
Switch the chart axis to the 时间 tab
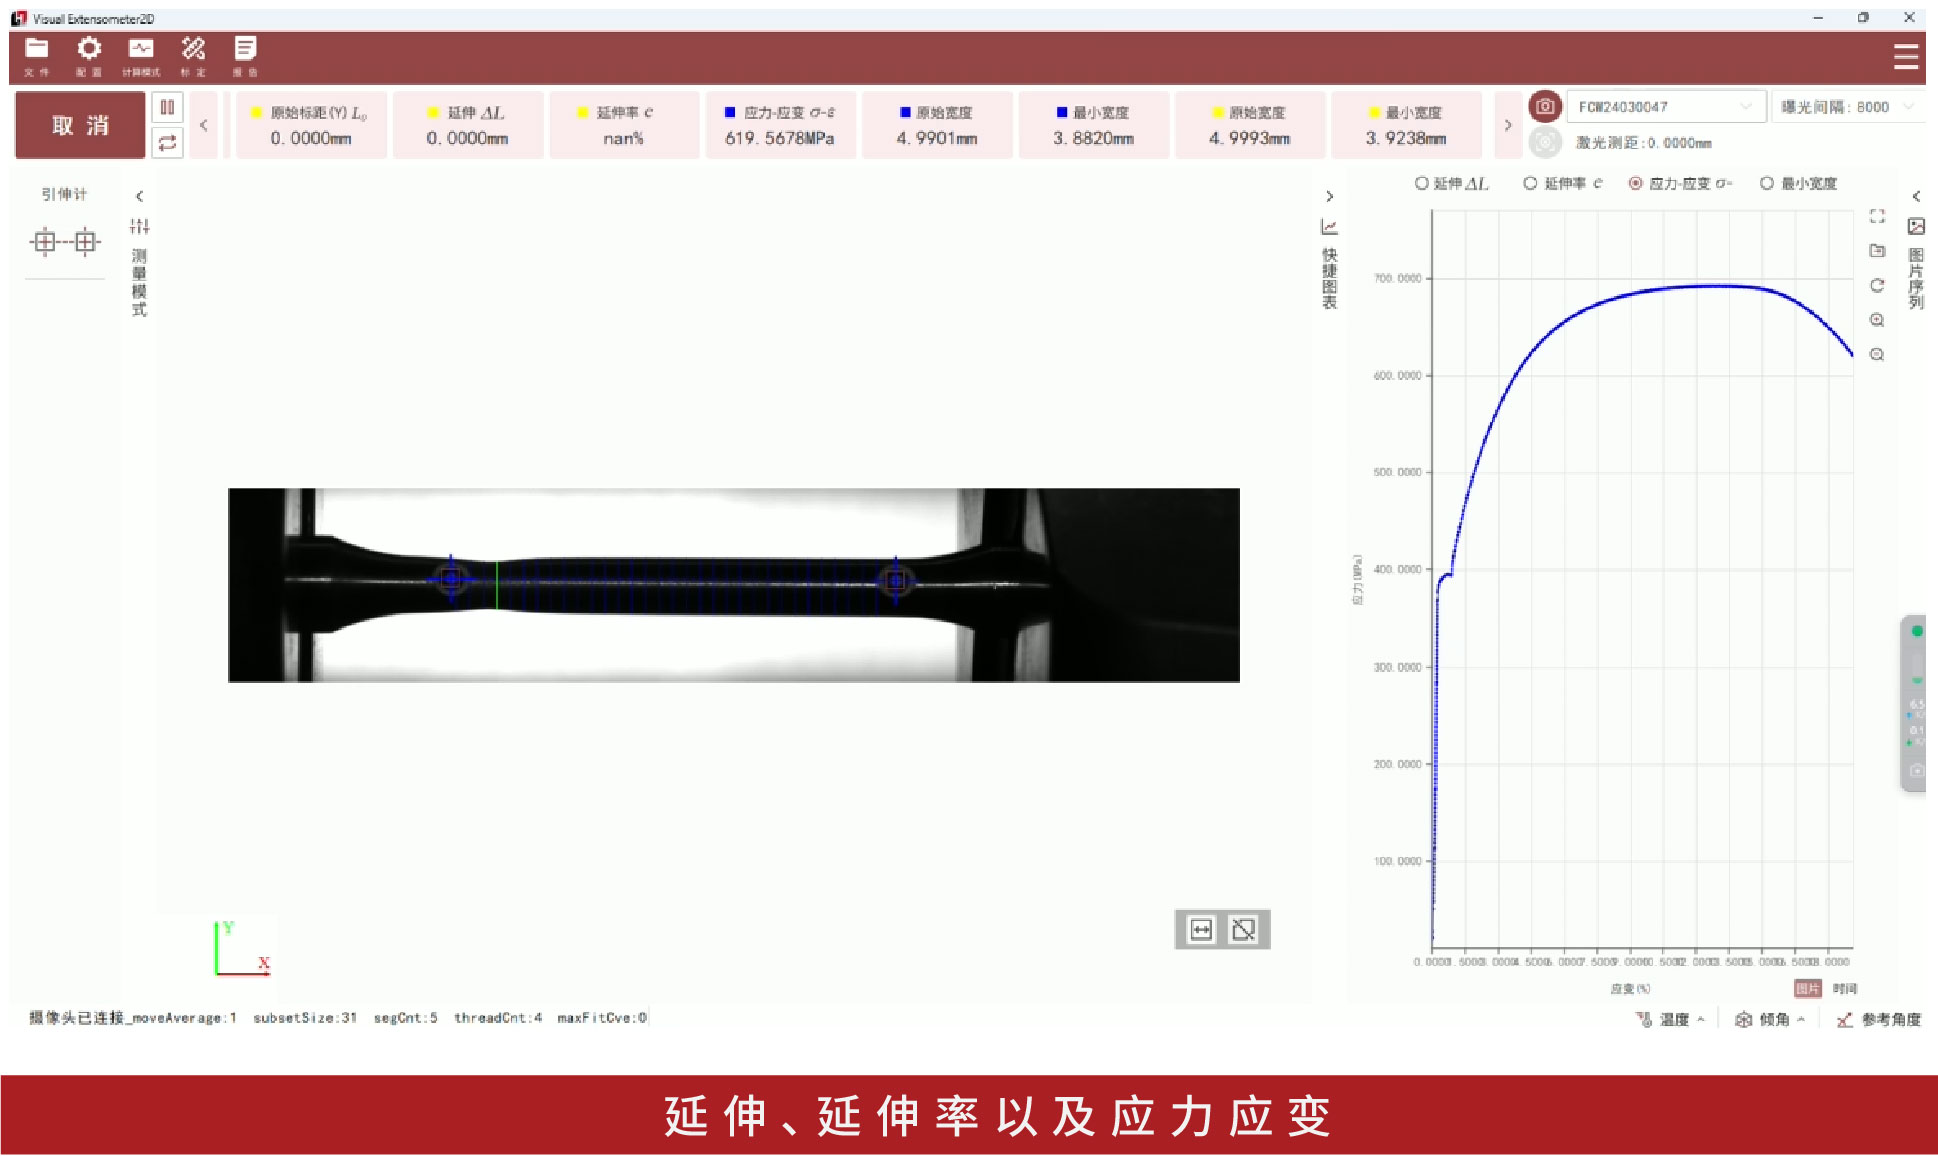pos(1844,988)
